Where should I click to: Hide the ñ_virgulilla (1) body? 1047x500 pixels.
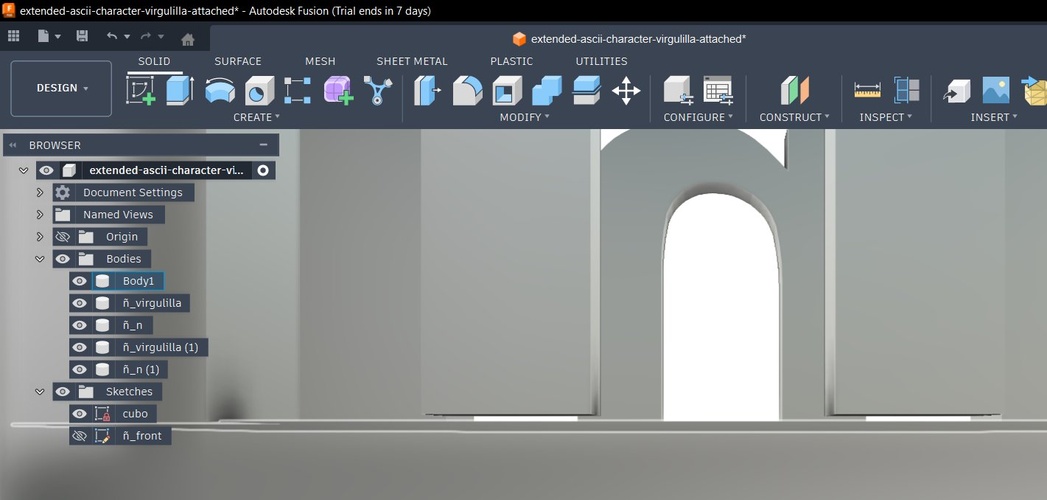(x=79, y=347)
